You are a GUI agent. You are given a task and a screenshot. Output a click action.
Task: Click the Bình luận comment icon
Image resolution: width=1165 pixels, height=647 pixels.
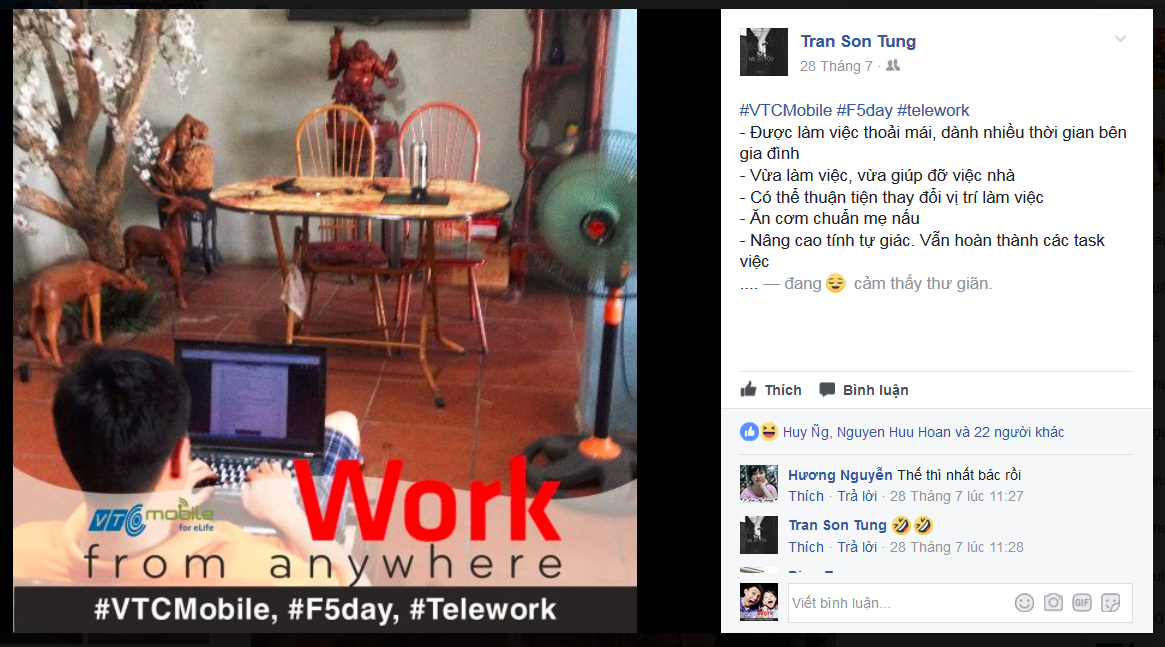click(x=826, y=390)
